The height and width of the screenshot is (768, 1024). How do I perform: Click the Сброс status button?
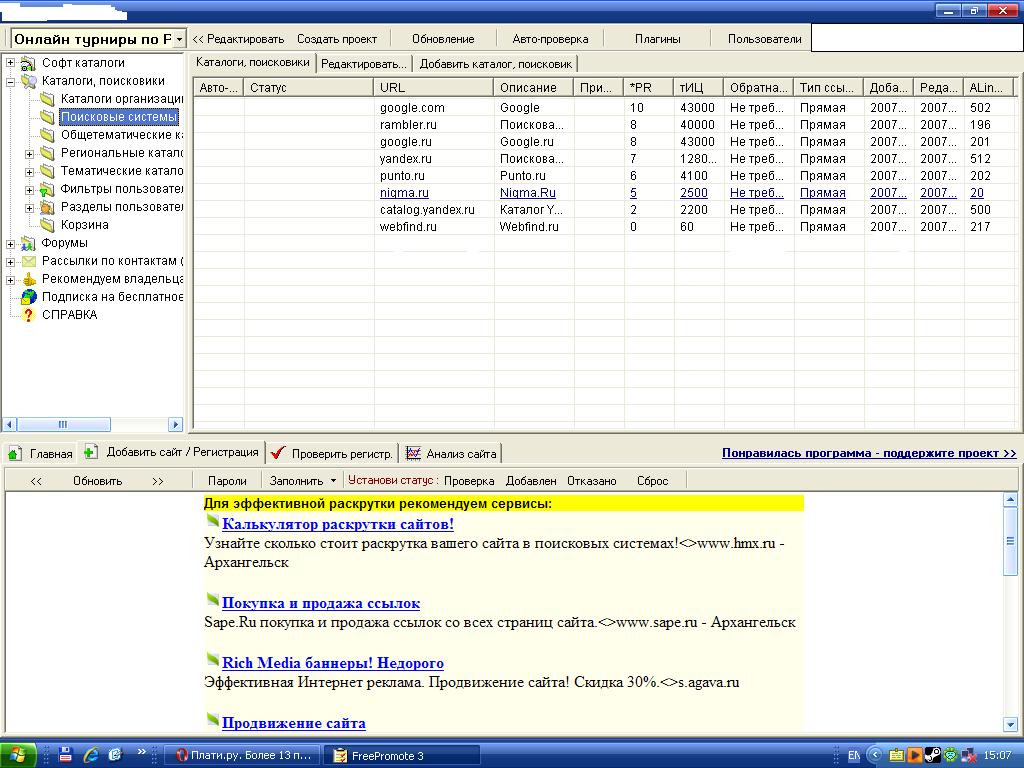tap(652, 481)
